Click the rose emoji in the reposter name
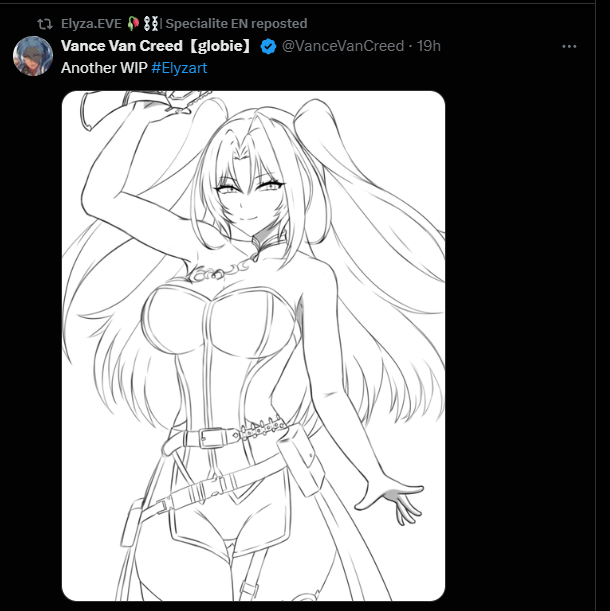The width and height of the screenshot is (610, 611). (136, 23)
